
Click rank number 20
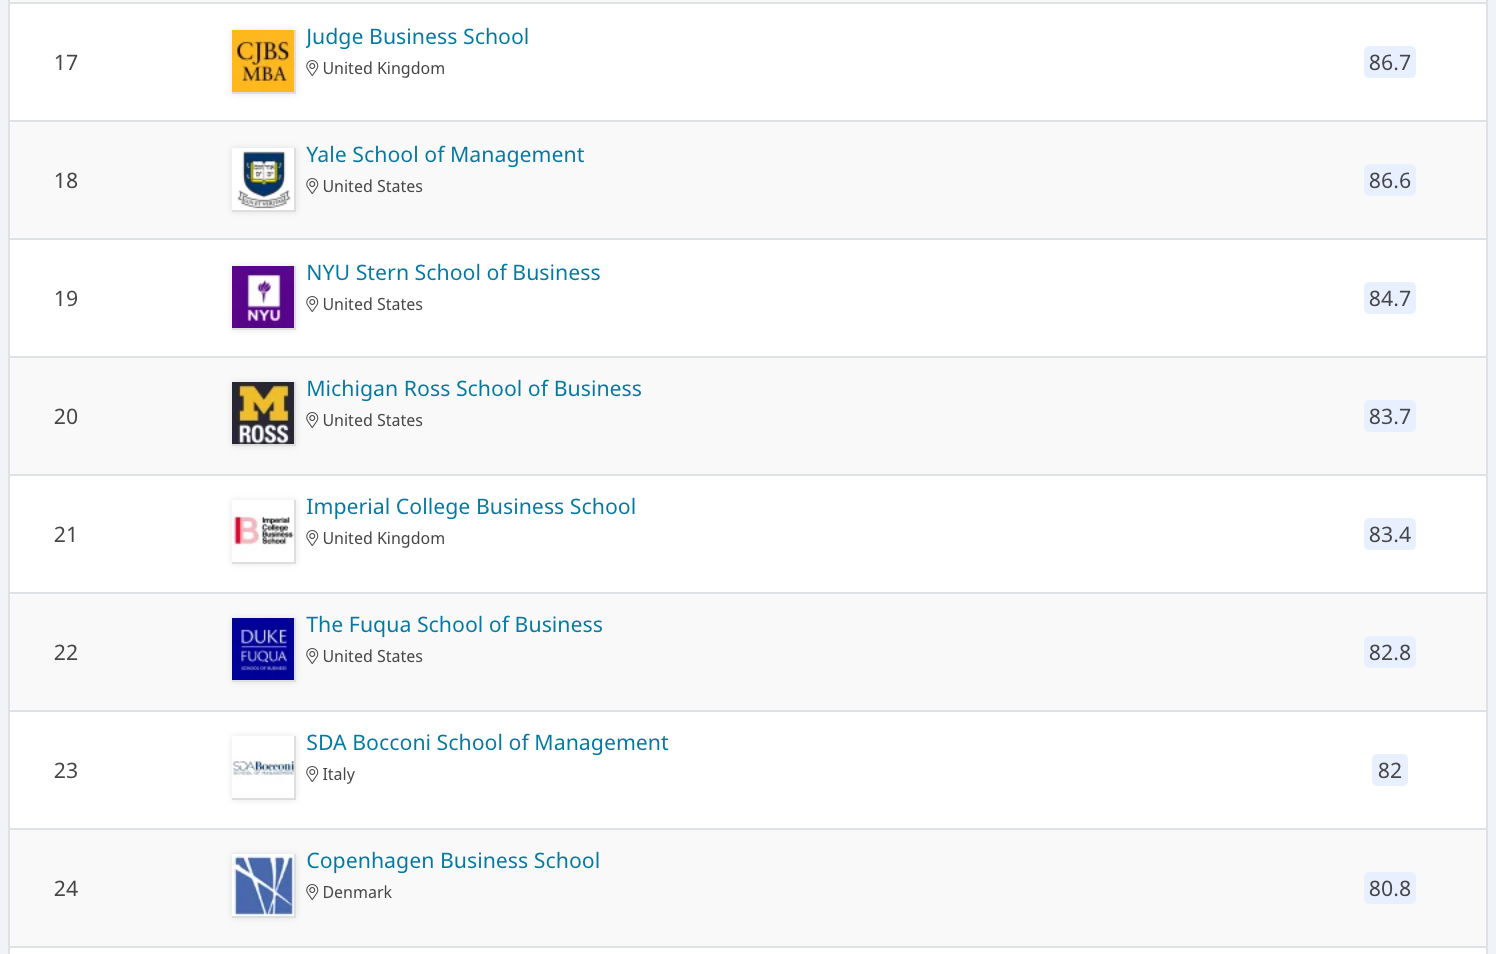point(66,417)
